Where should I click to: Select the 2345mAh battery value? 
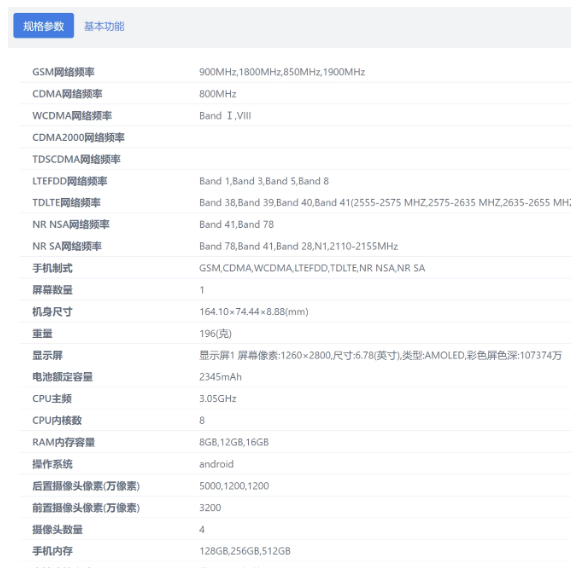pyautogui.click(x=221, y=377)
